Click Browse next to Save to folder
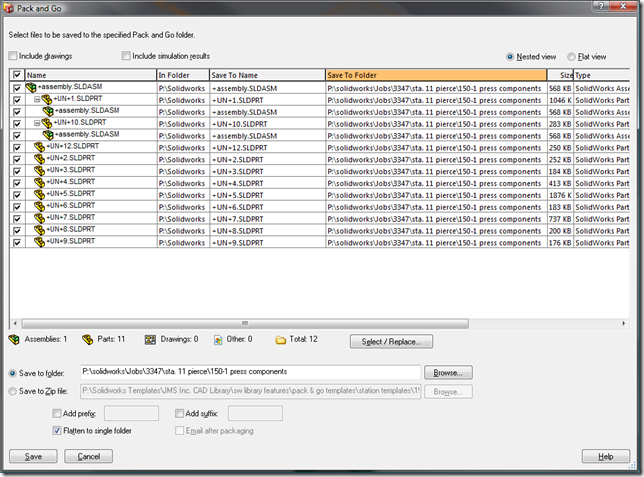The width and height of the screenshot is (644, 477). coord(448,373)
